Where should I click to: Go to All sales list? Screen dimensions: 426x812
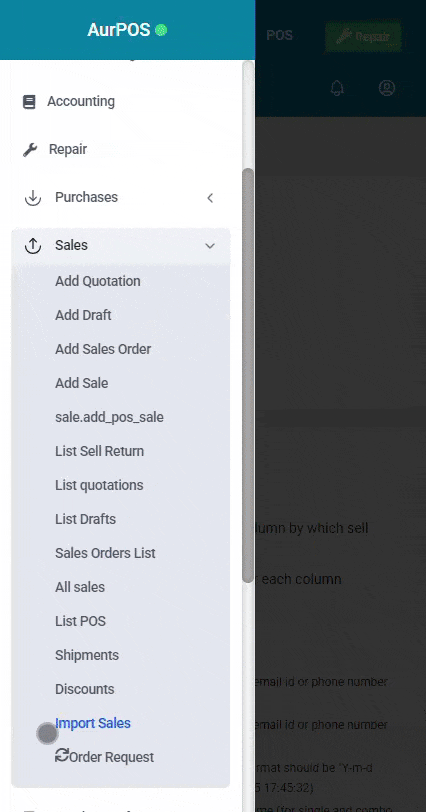pos(80,587)
